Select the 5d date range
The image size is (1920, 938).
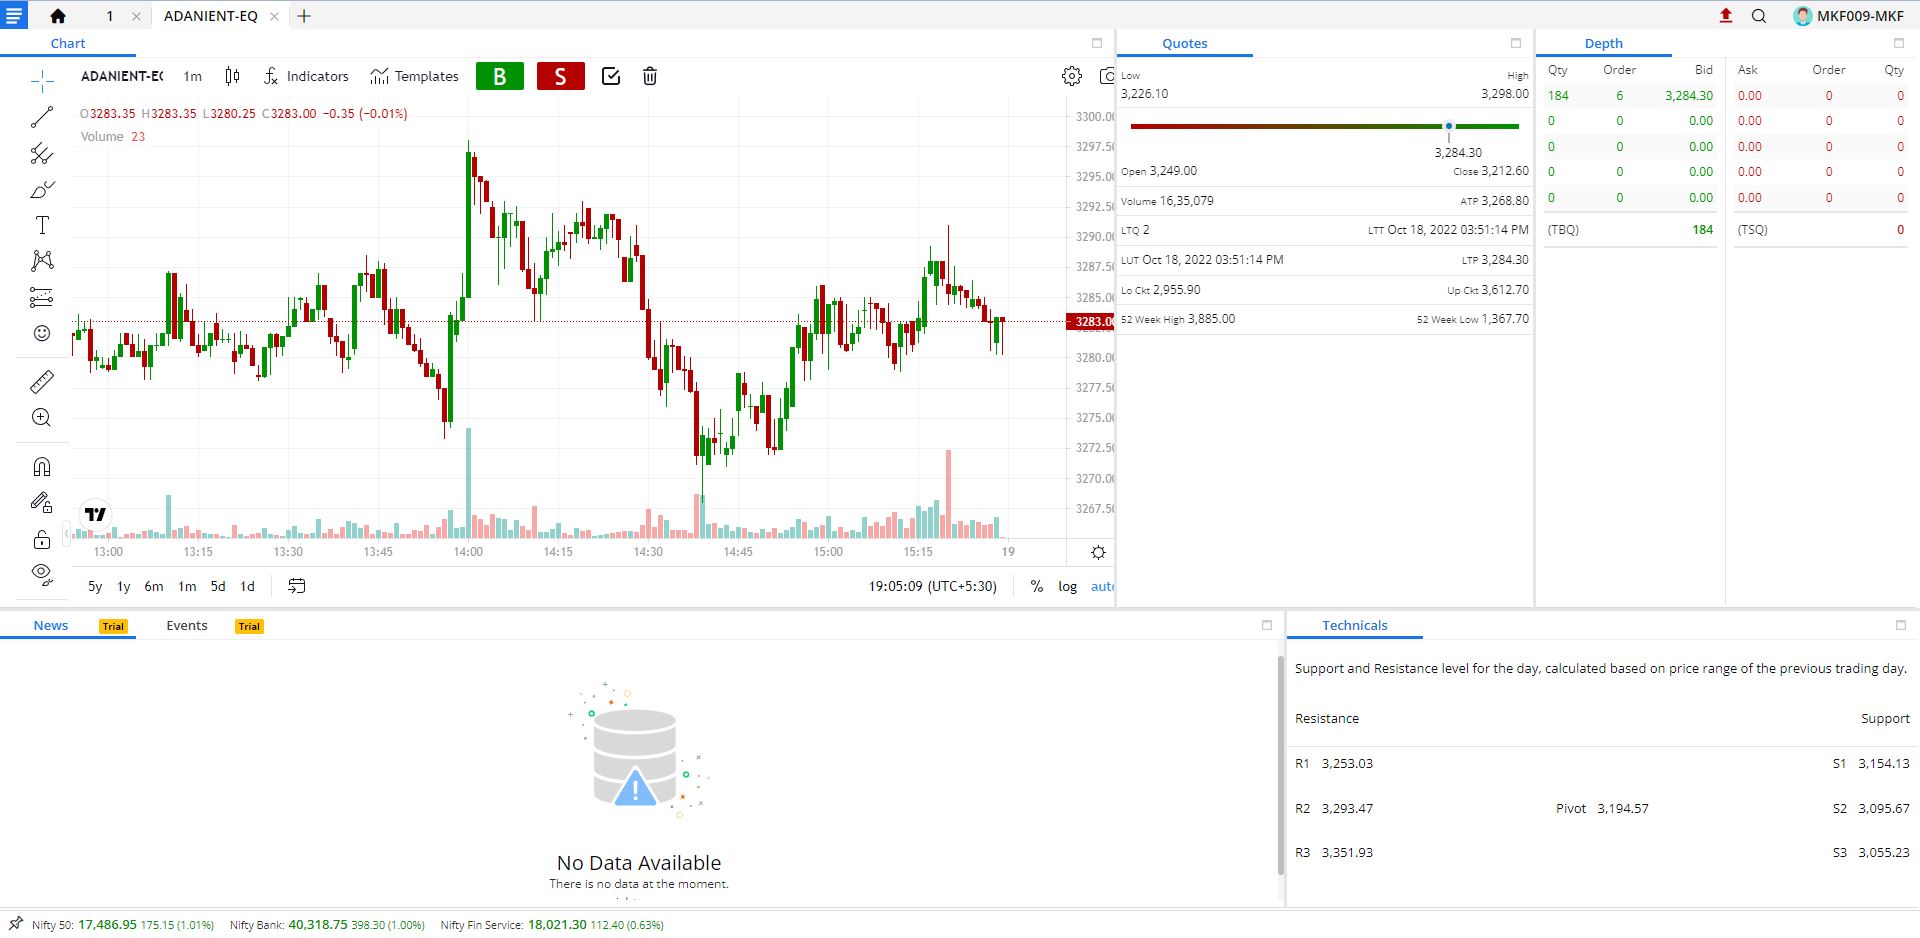pos(218,586)
